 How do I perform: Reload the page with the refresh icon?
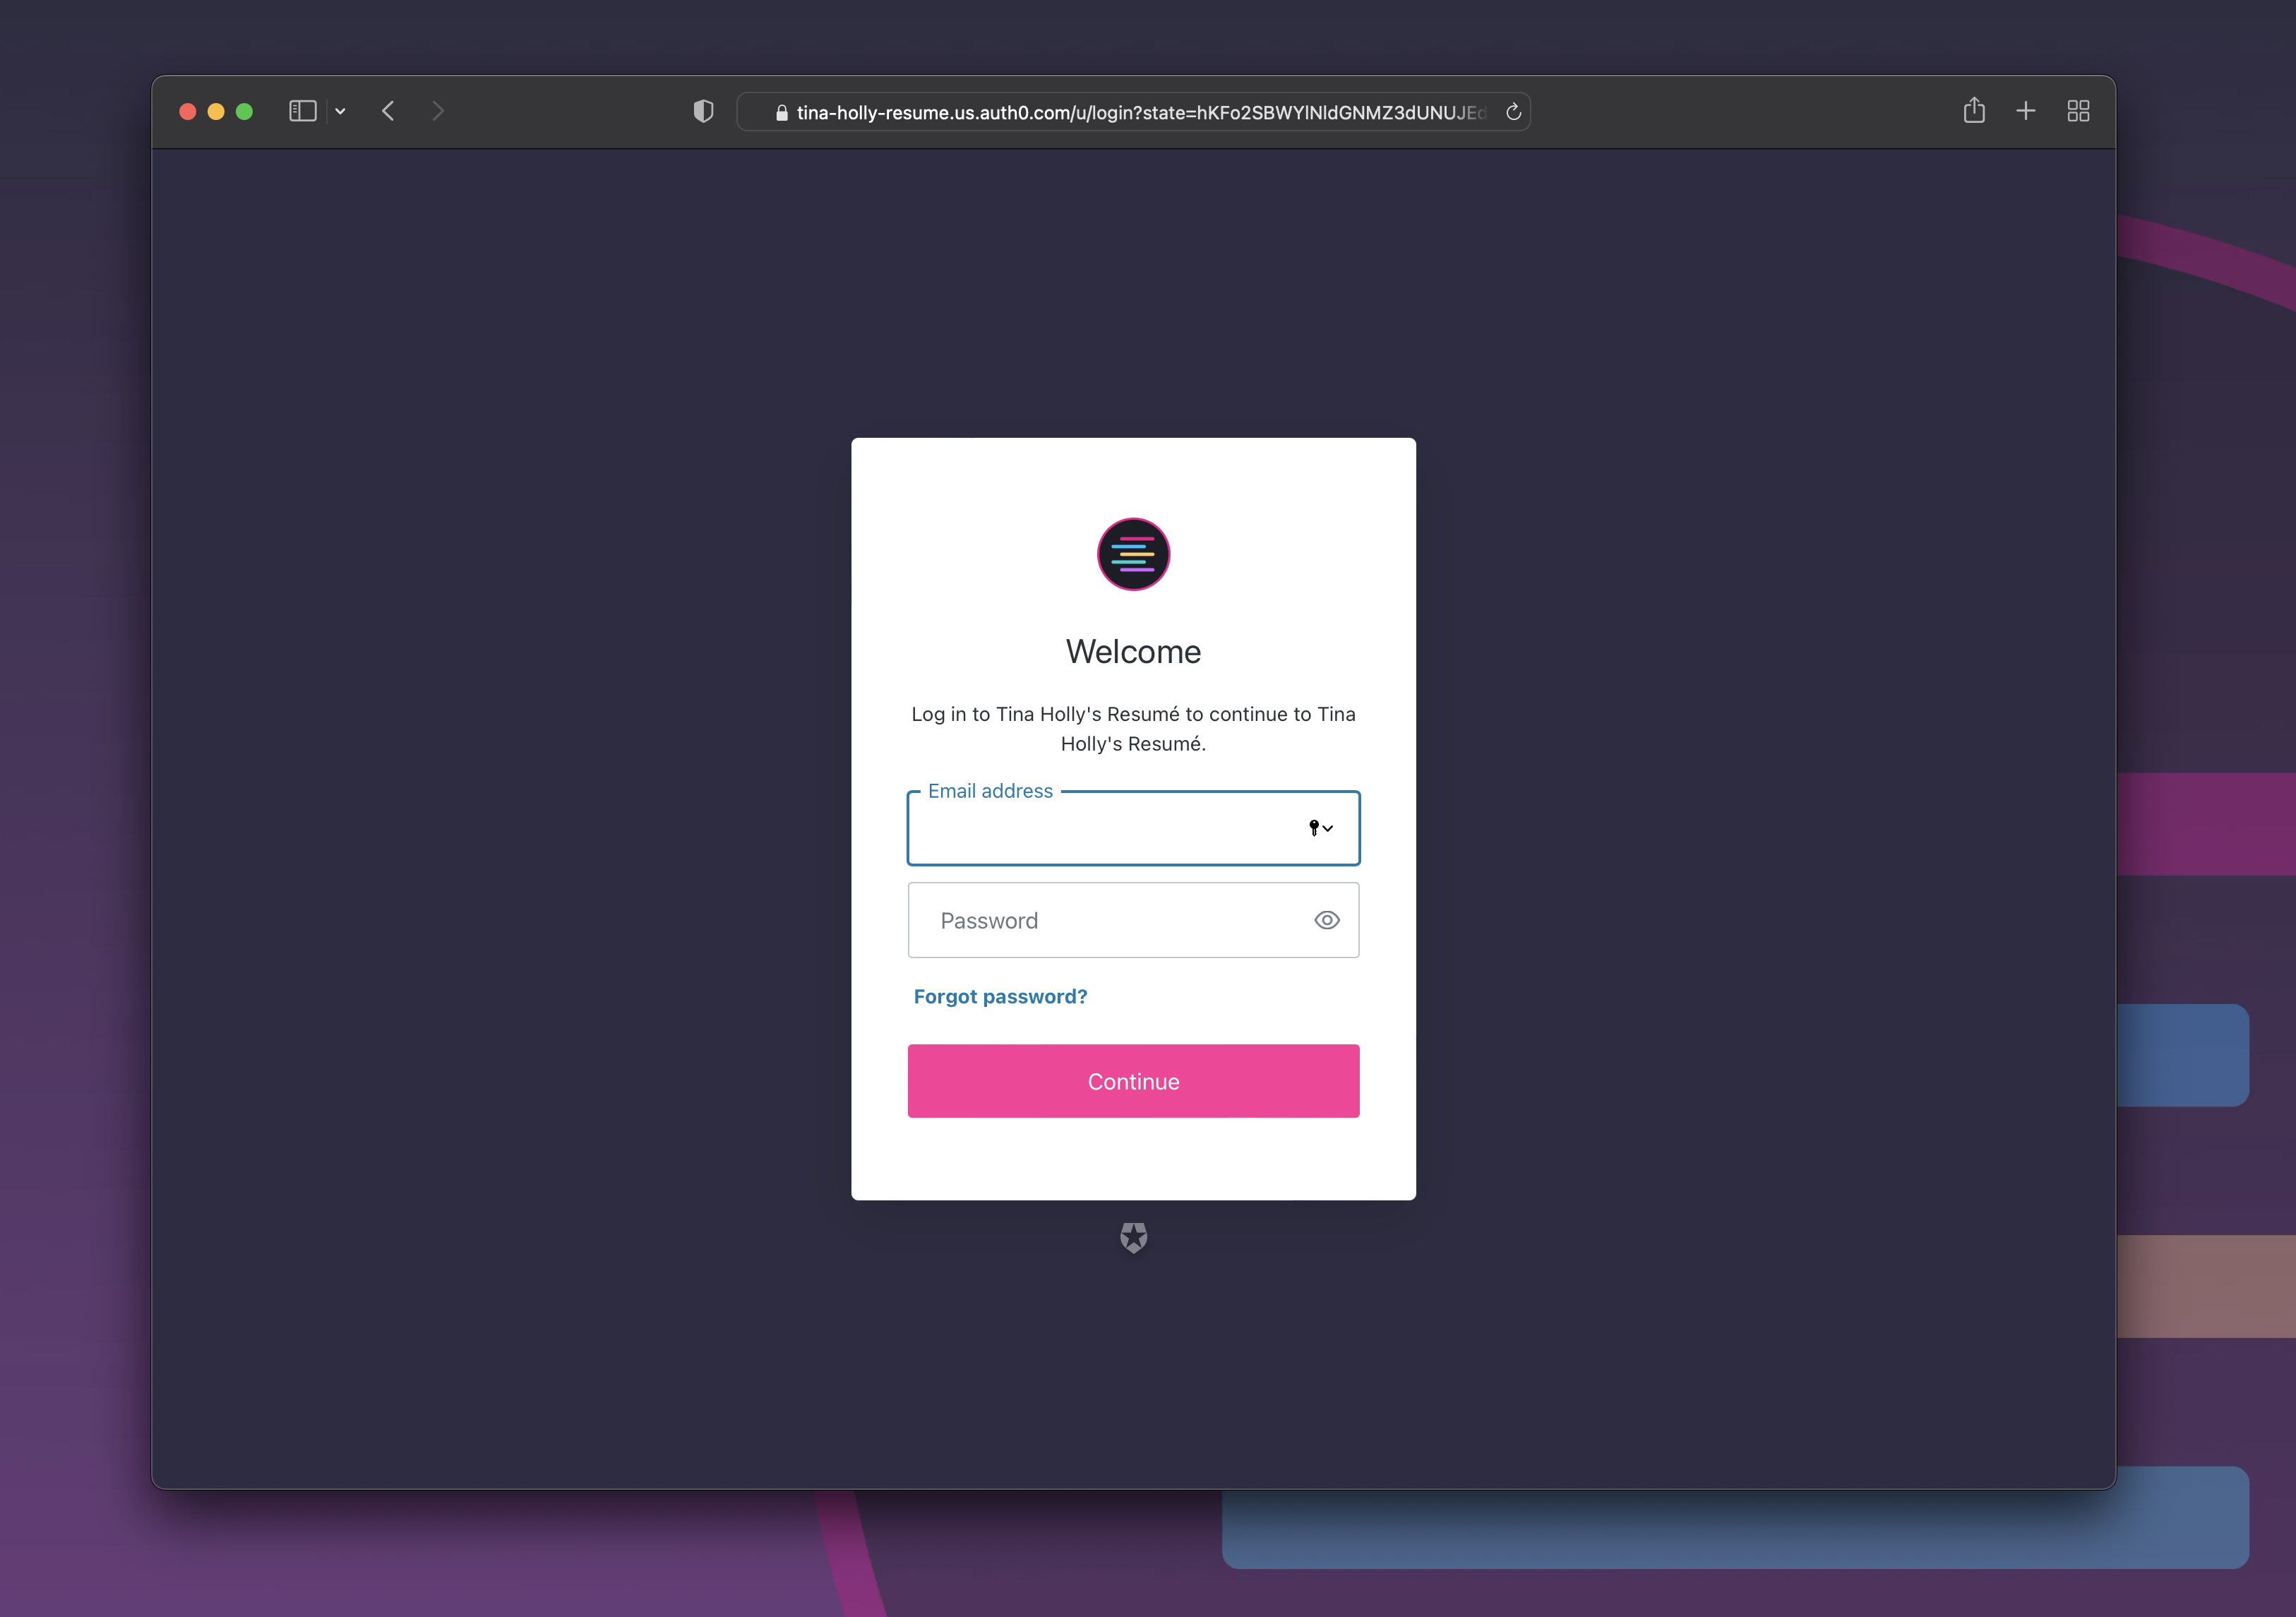pyautogui.click(x=1513, y=112)
